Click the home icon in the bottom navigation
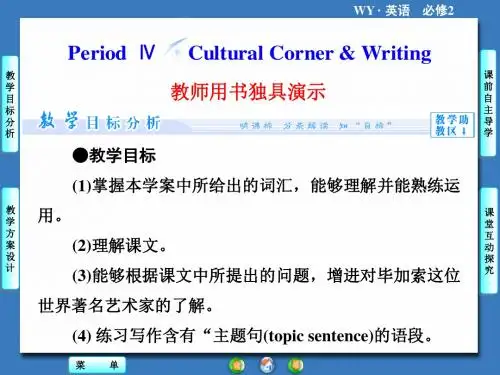The image size is (500, 375). pos(267,365)
